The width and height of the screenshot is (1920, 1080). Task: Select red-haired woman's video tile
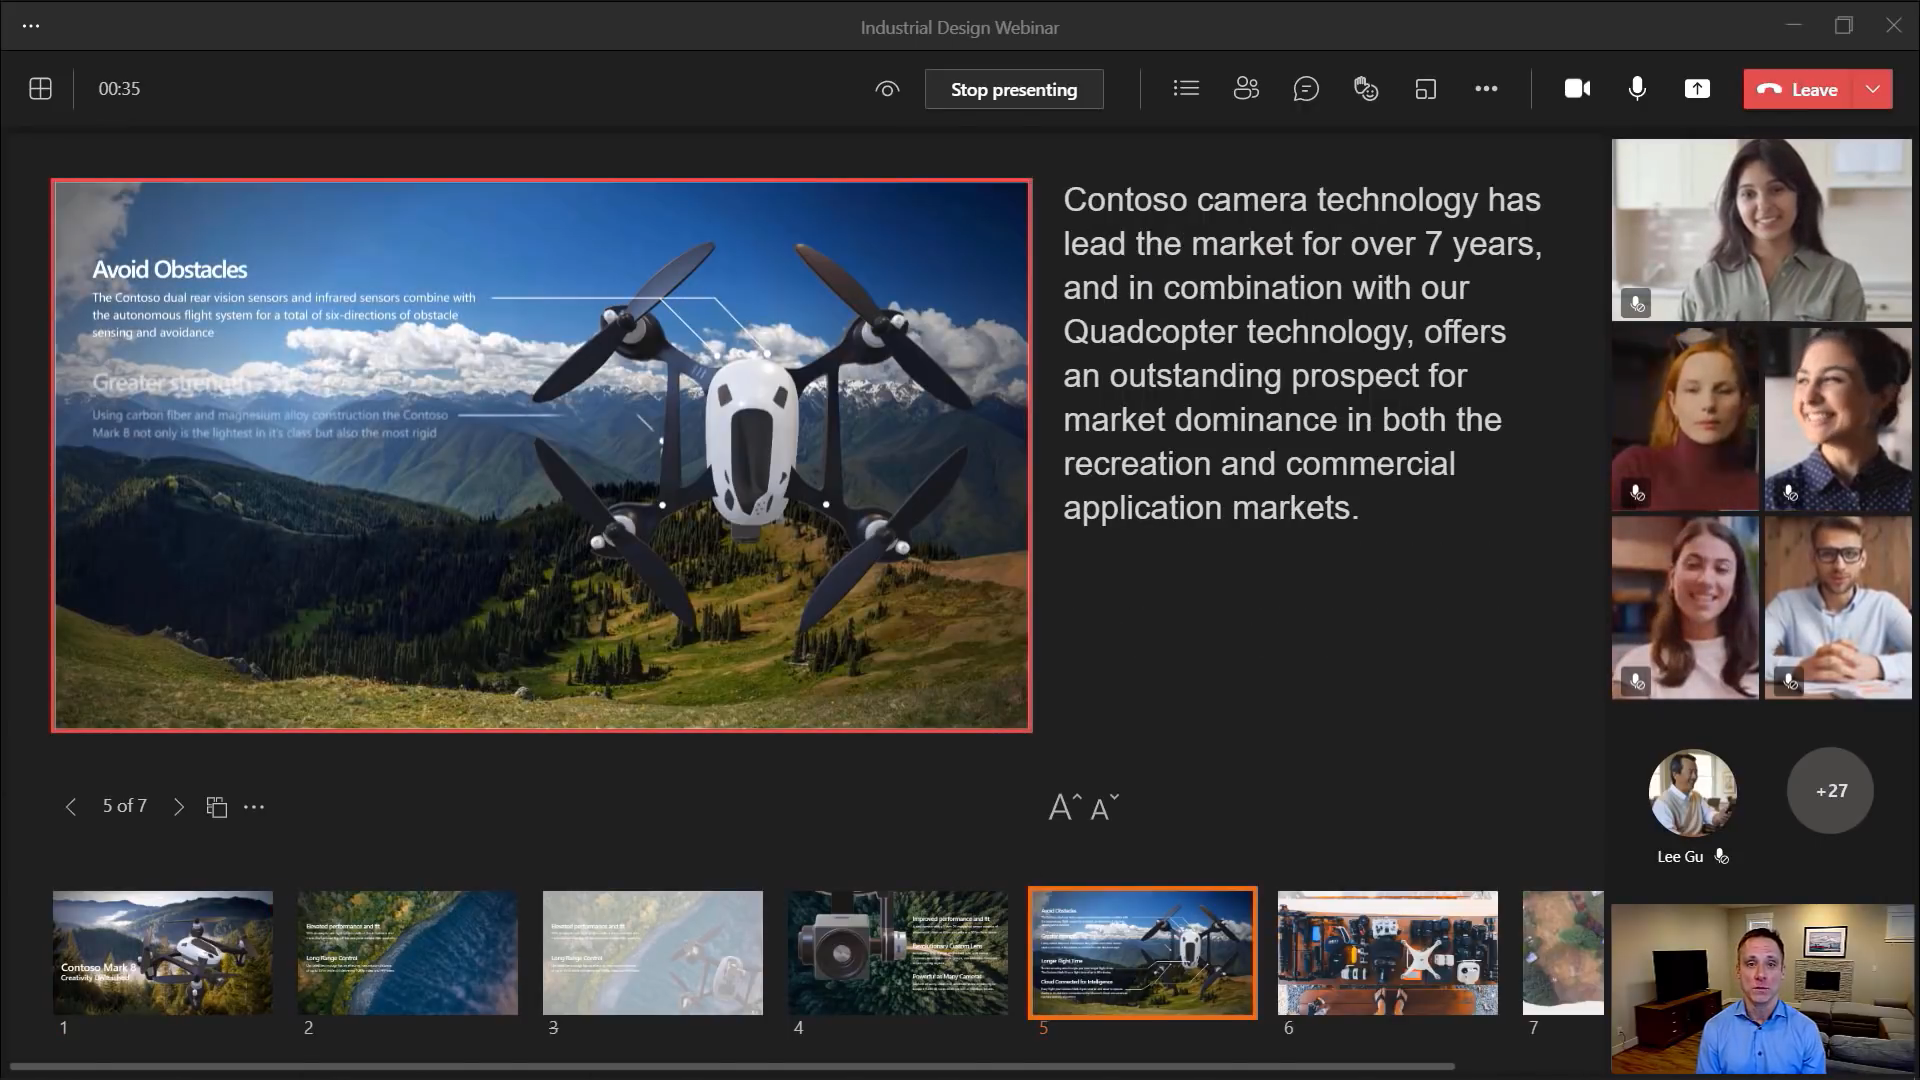(1685, 419)
